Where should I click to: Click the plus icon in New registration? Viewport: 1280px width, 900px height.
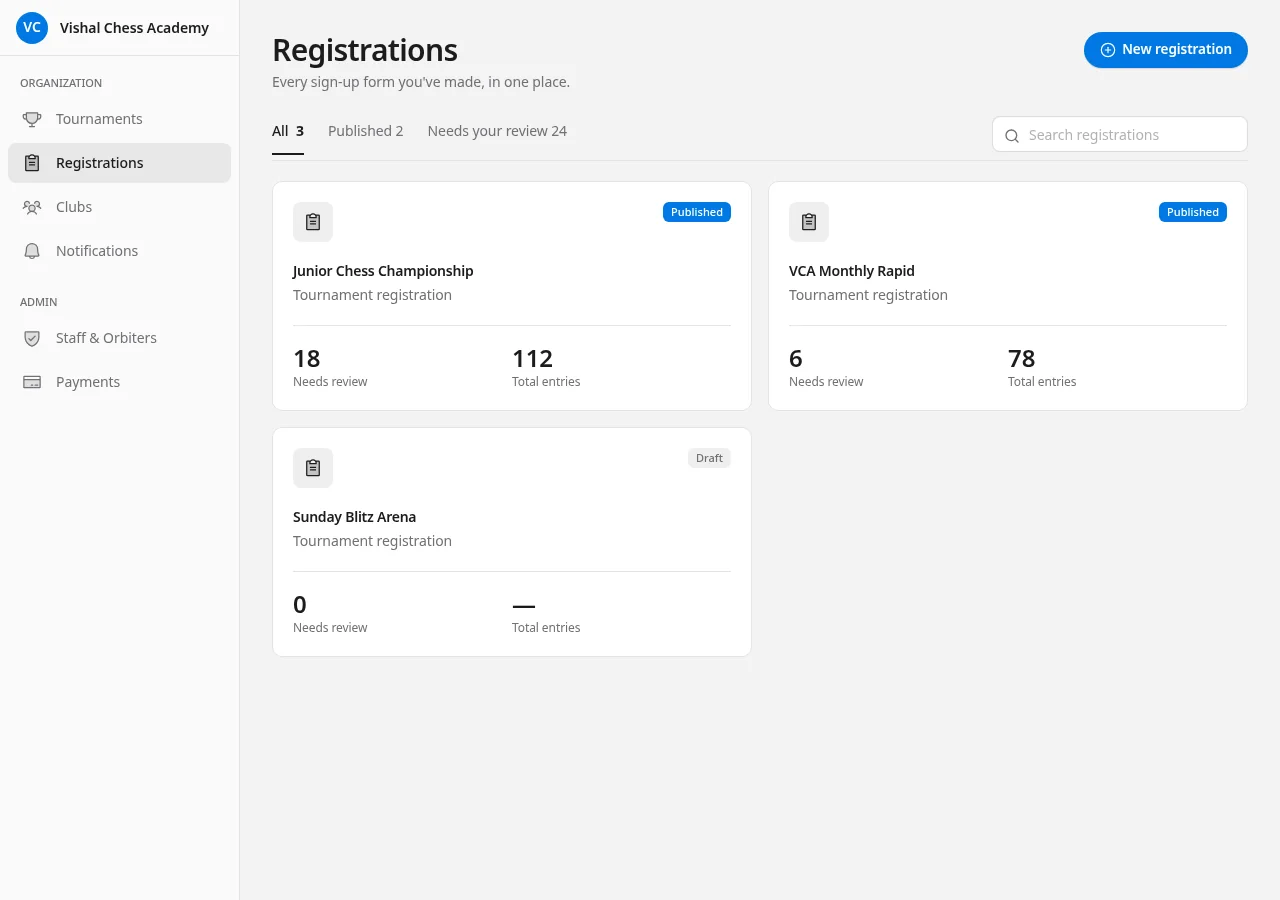[1108, 50]
